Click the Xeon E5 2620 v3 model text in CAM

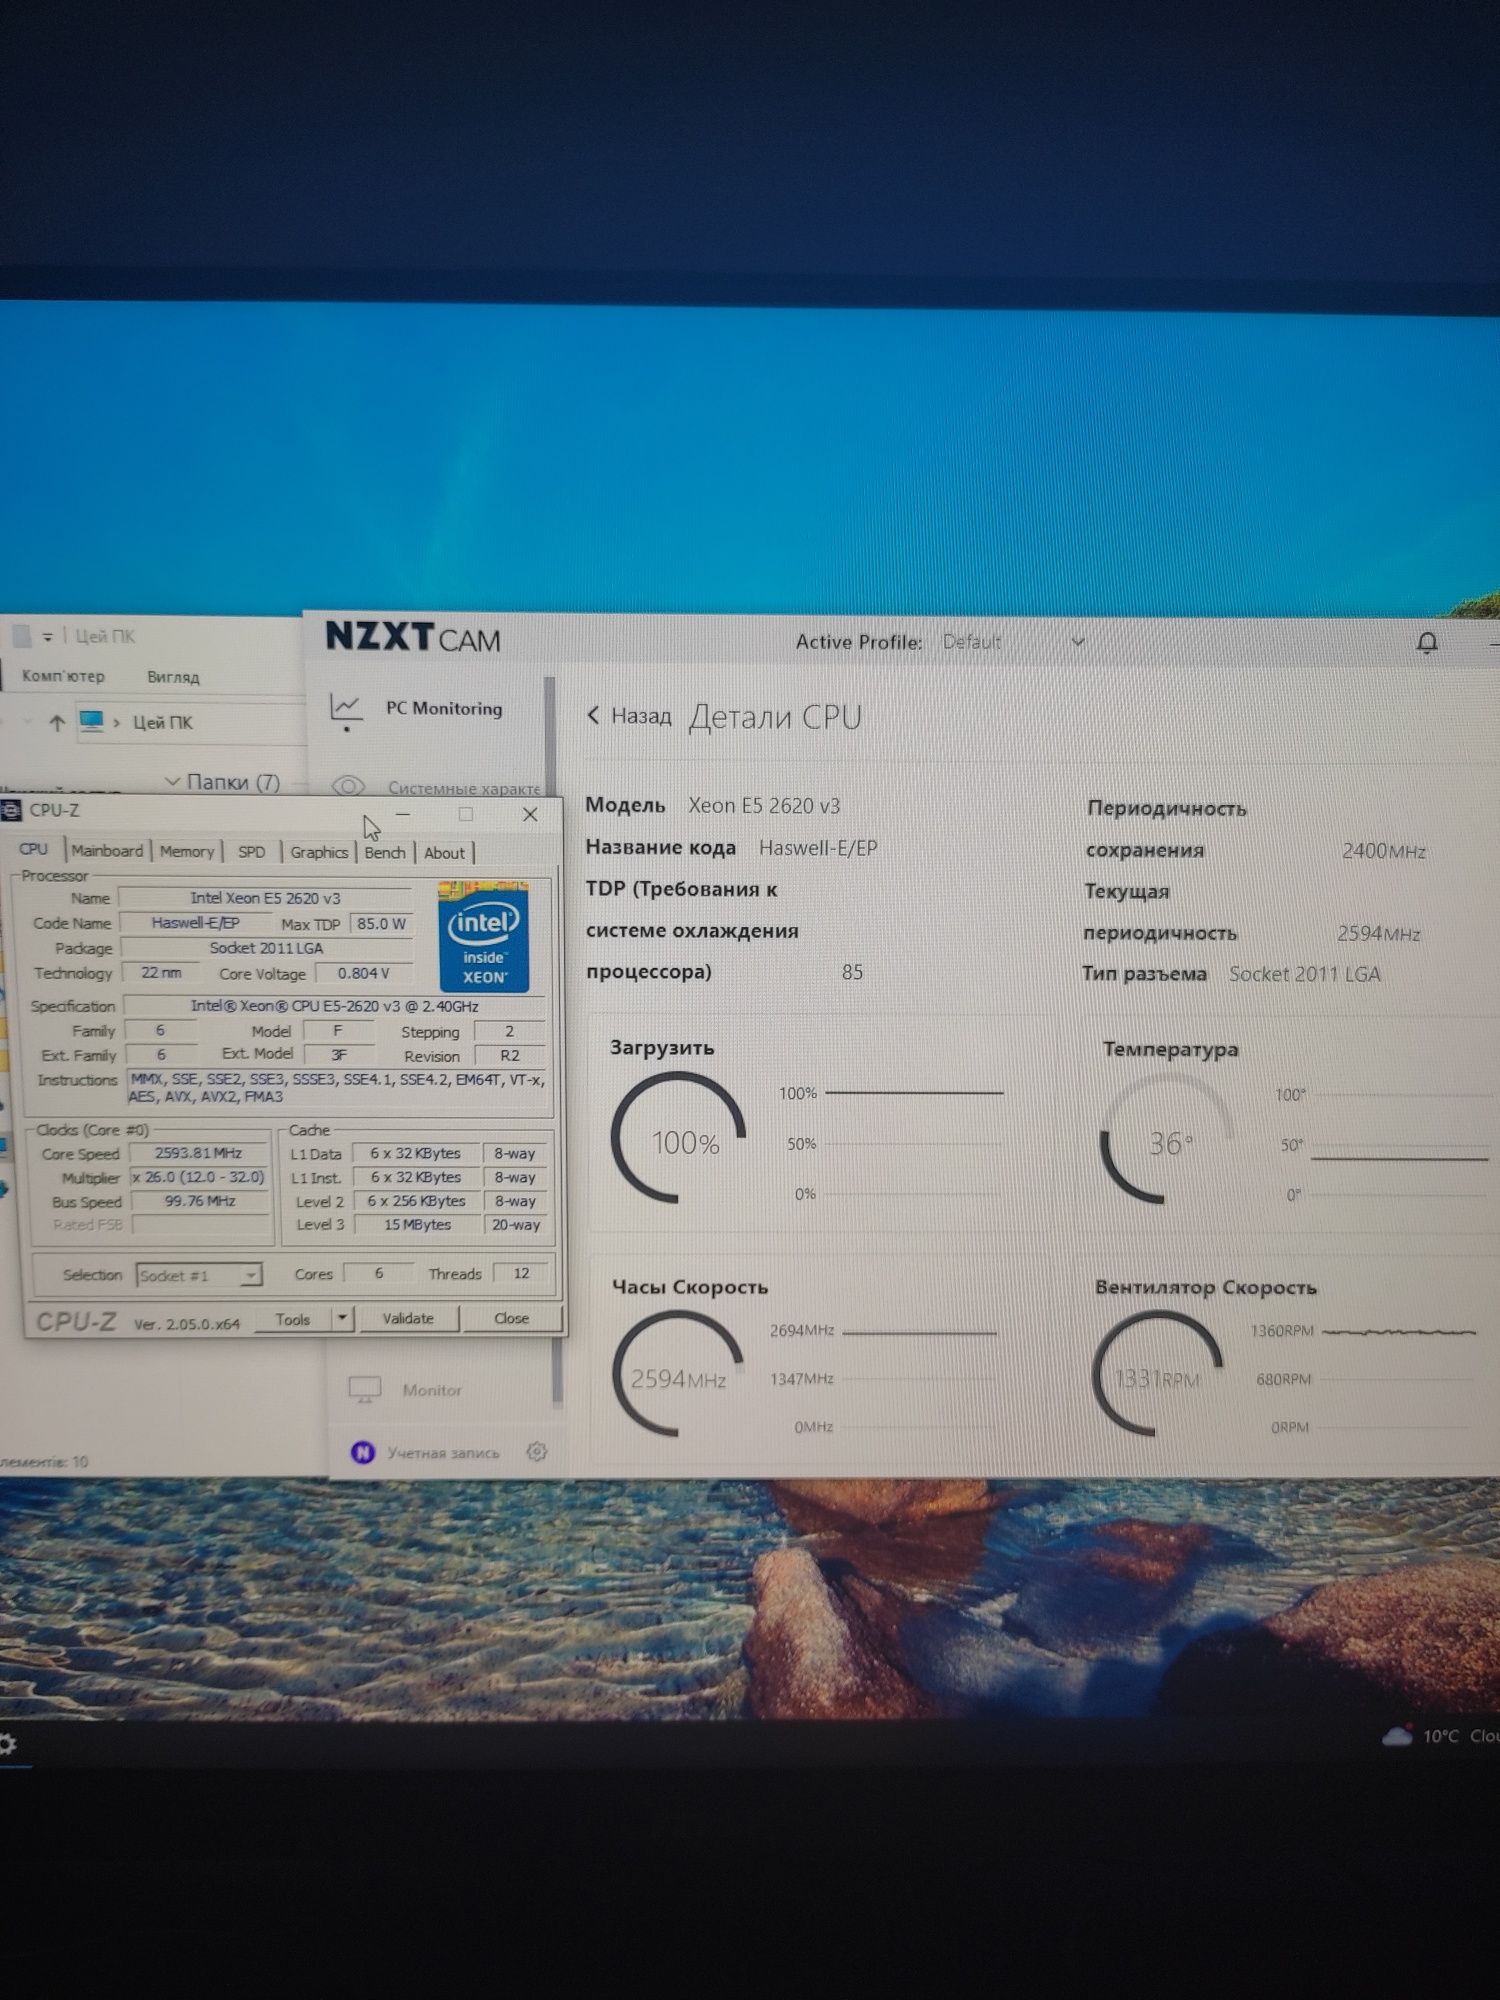[764, 806]
